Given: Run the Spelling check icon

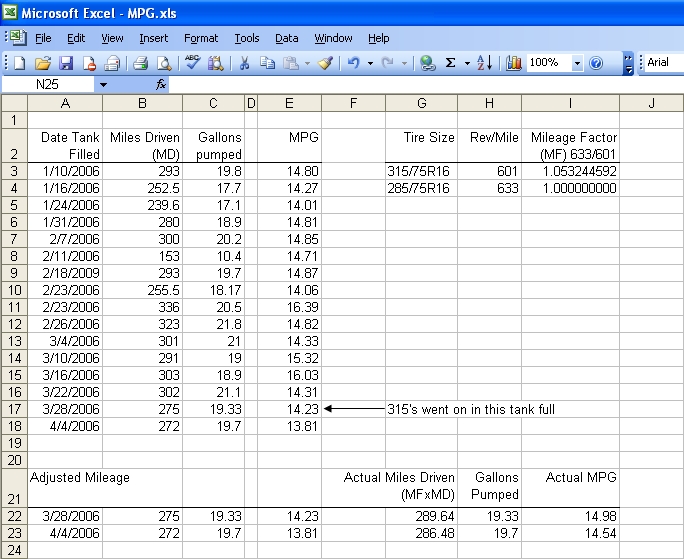Looking at the screenshot, I should click(x=192, y=63).
